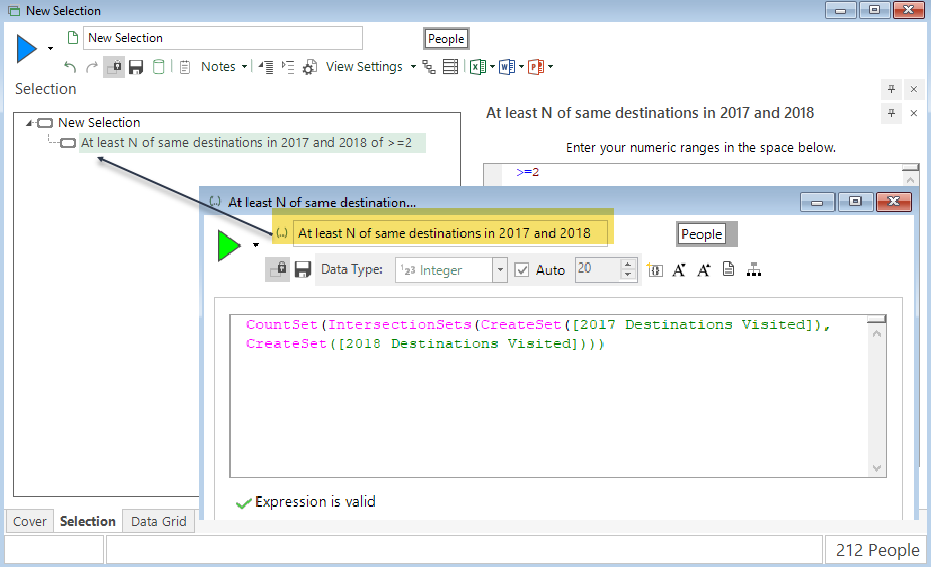Click the undo arrow in the Selection toolbar

[70, 67]
